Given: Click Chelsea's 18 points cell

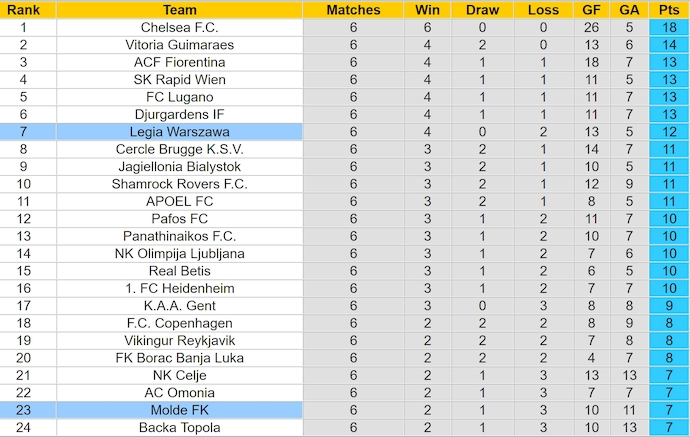Looking at the screenshot, I should 667,28.
